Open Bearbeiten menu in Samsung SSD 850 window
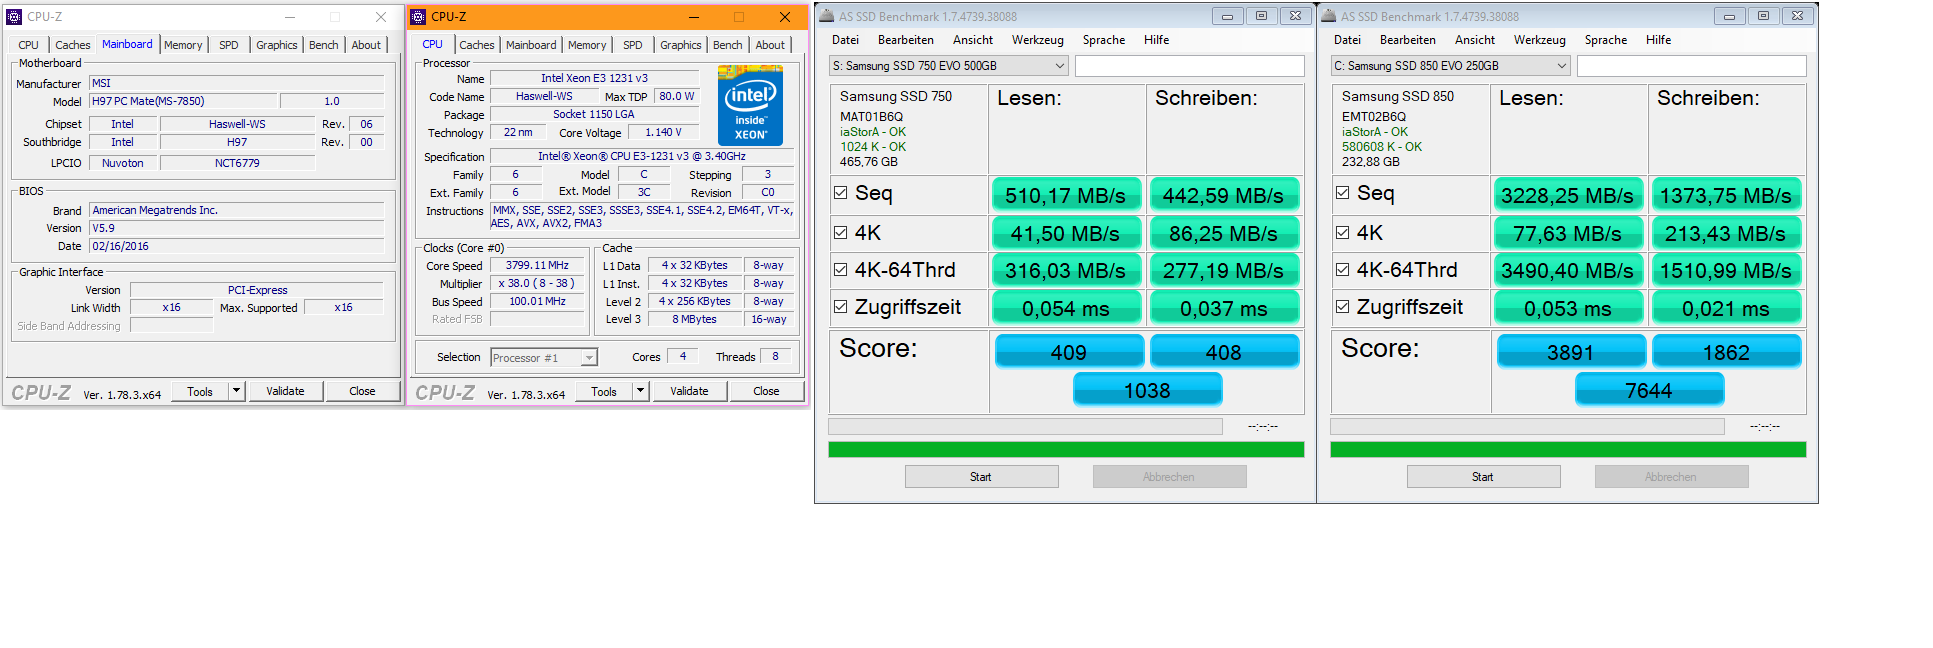The height and width of the screenshot is (648, 1933). [1408, 40]
